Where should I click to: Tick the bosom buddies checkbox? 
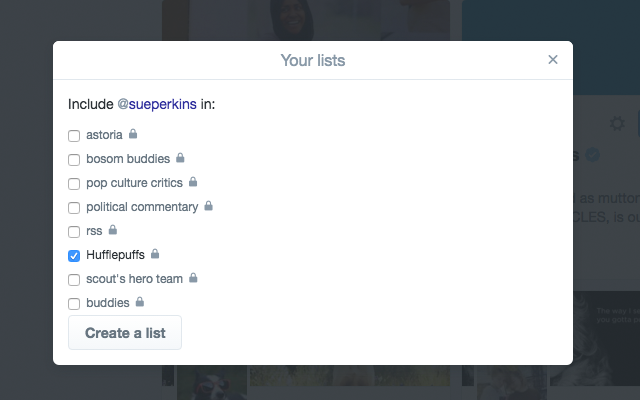(x=74, y=160)
